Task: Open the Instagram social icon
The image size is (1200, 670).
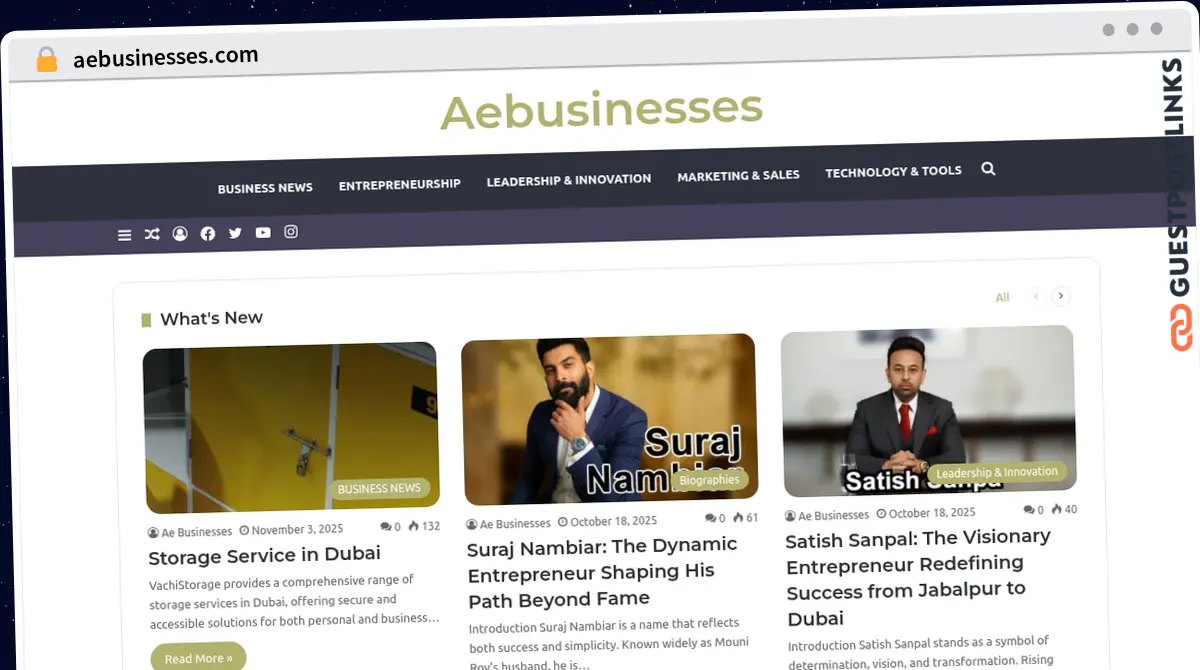Action: click(x=291, y=231)
